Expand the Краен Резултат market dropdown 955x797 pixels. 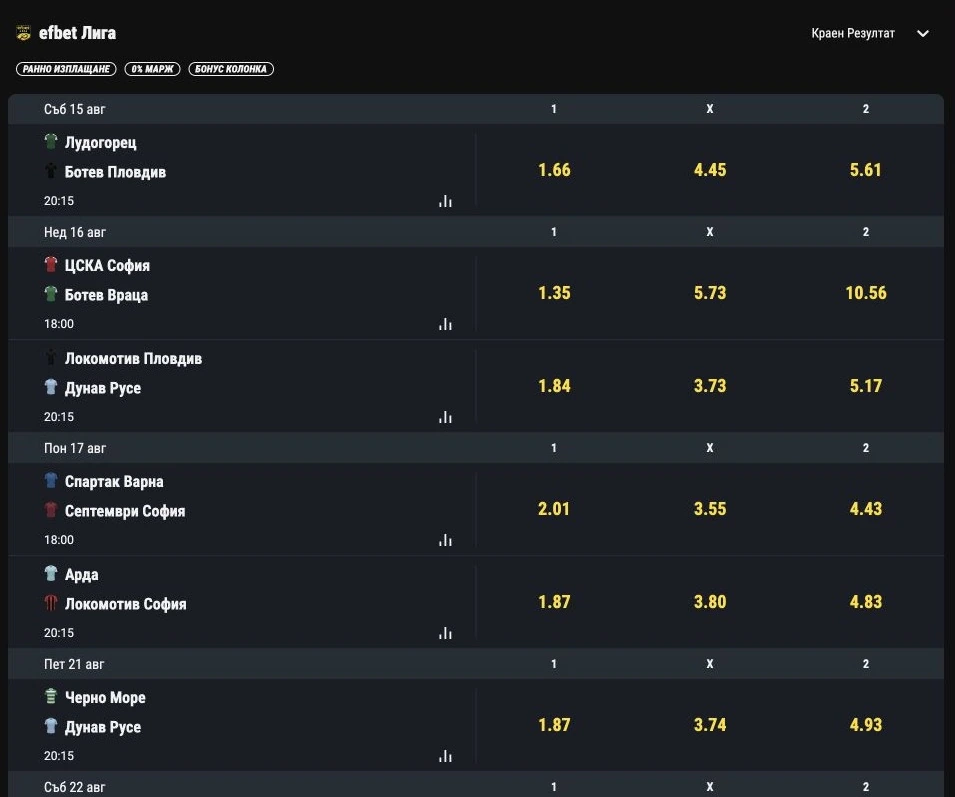click(x=870, y=33)
